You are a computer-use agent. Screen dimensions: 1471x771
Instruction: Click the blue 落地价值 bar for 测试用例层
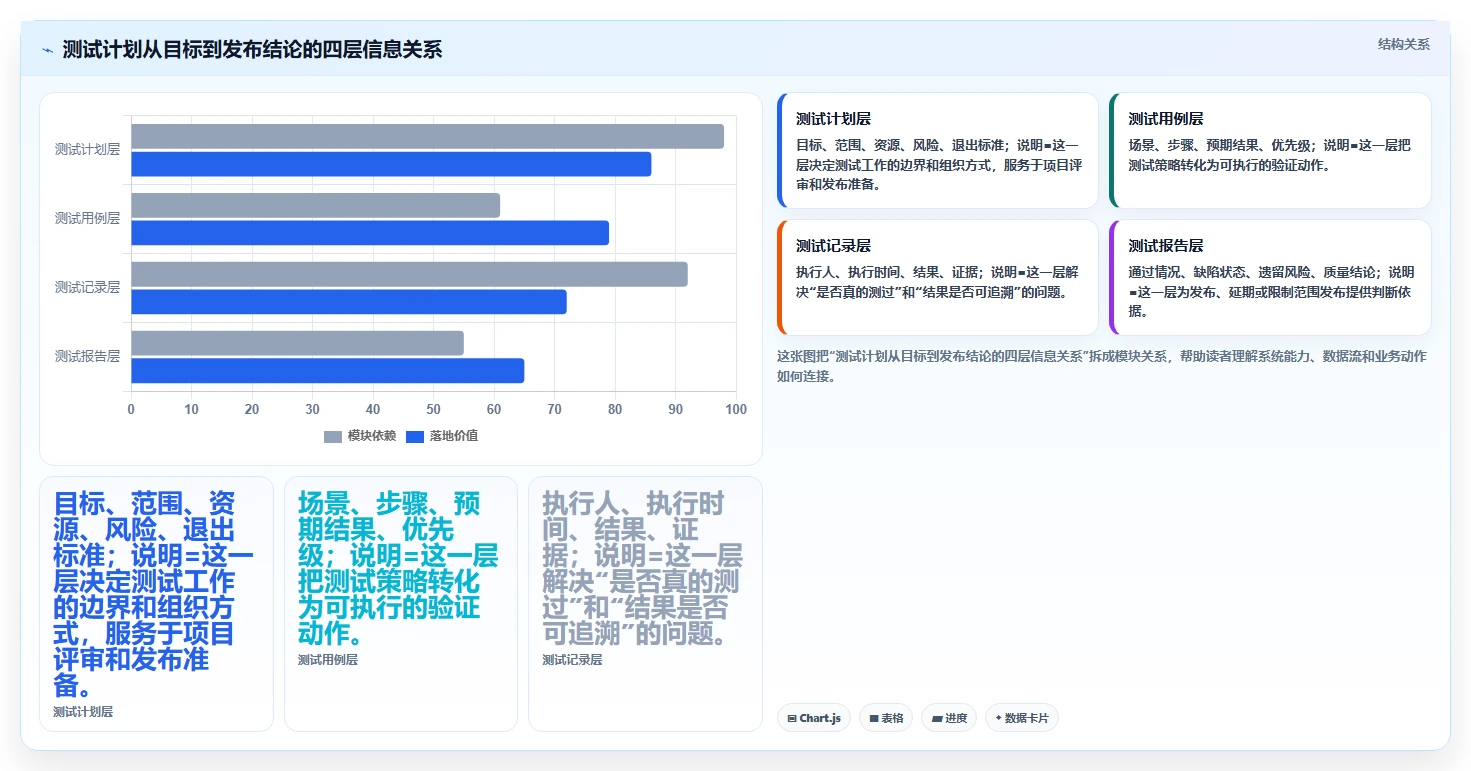click(370, 233)
